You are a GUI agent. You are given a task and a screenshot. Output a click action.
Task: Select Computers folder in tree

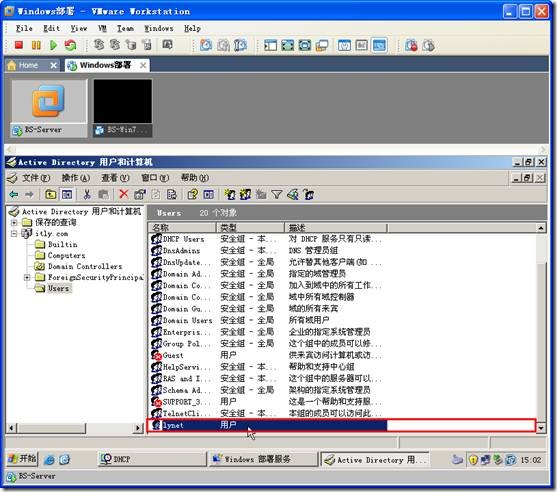click(x=66, y=256)
